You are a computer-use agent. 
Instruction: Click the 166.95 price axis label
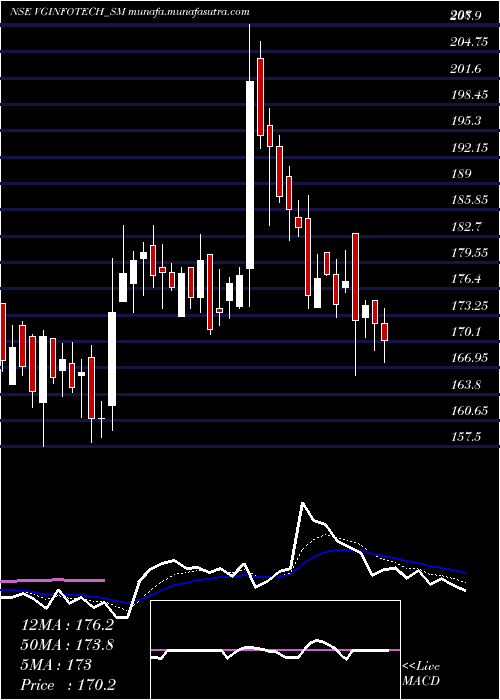click(469, 358)
